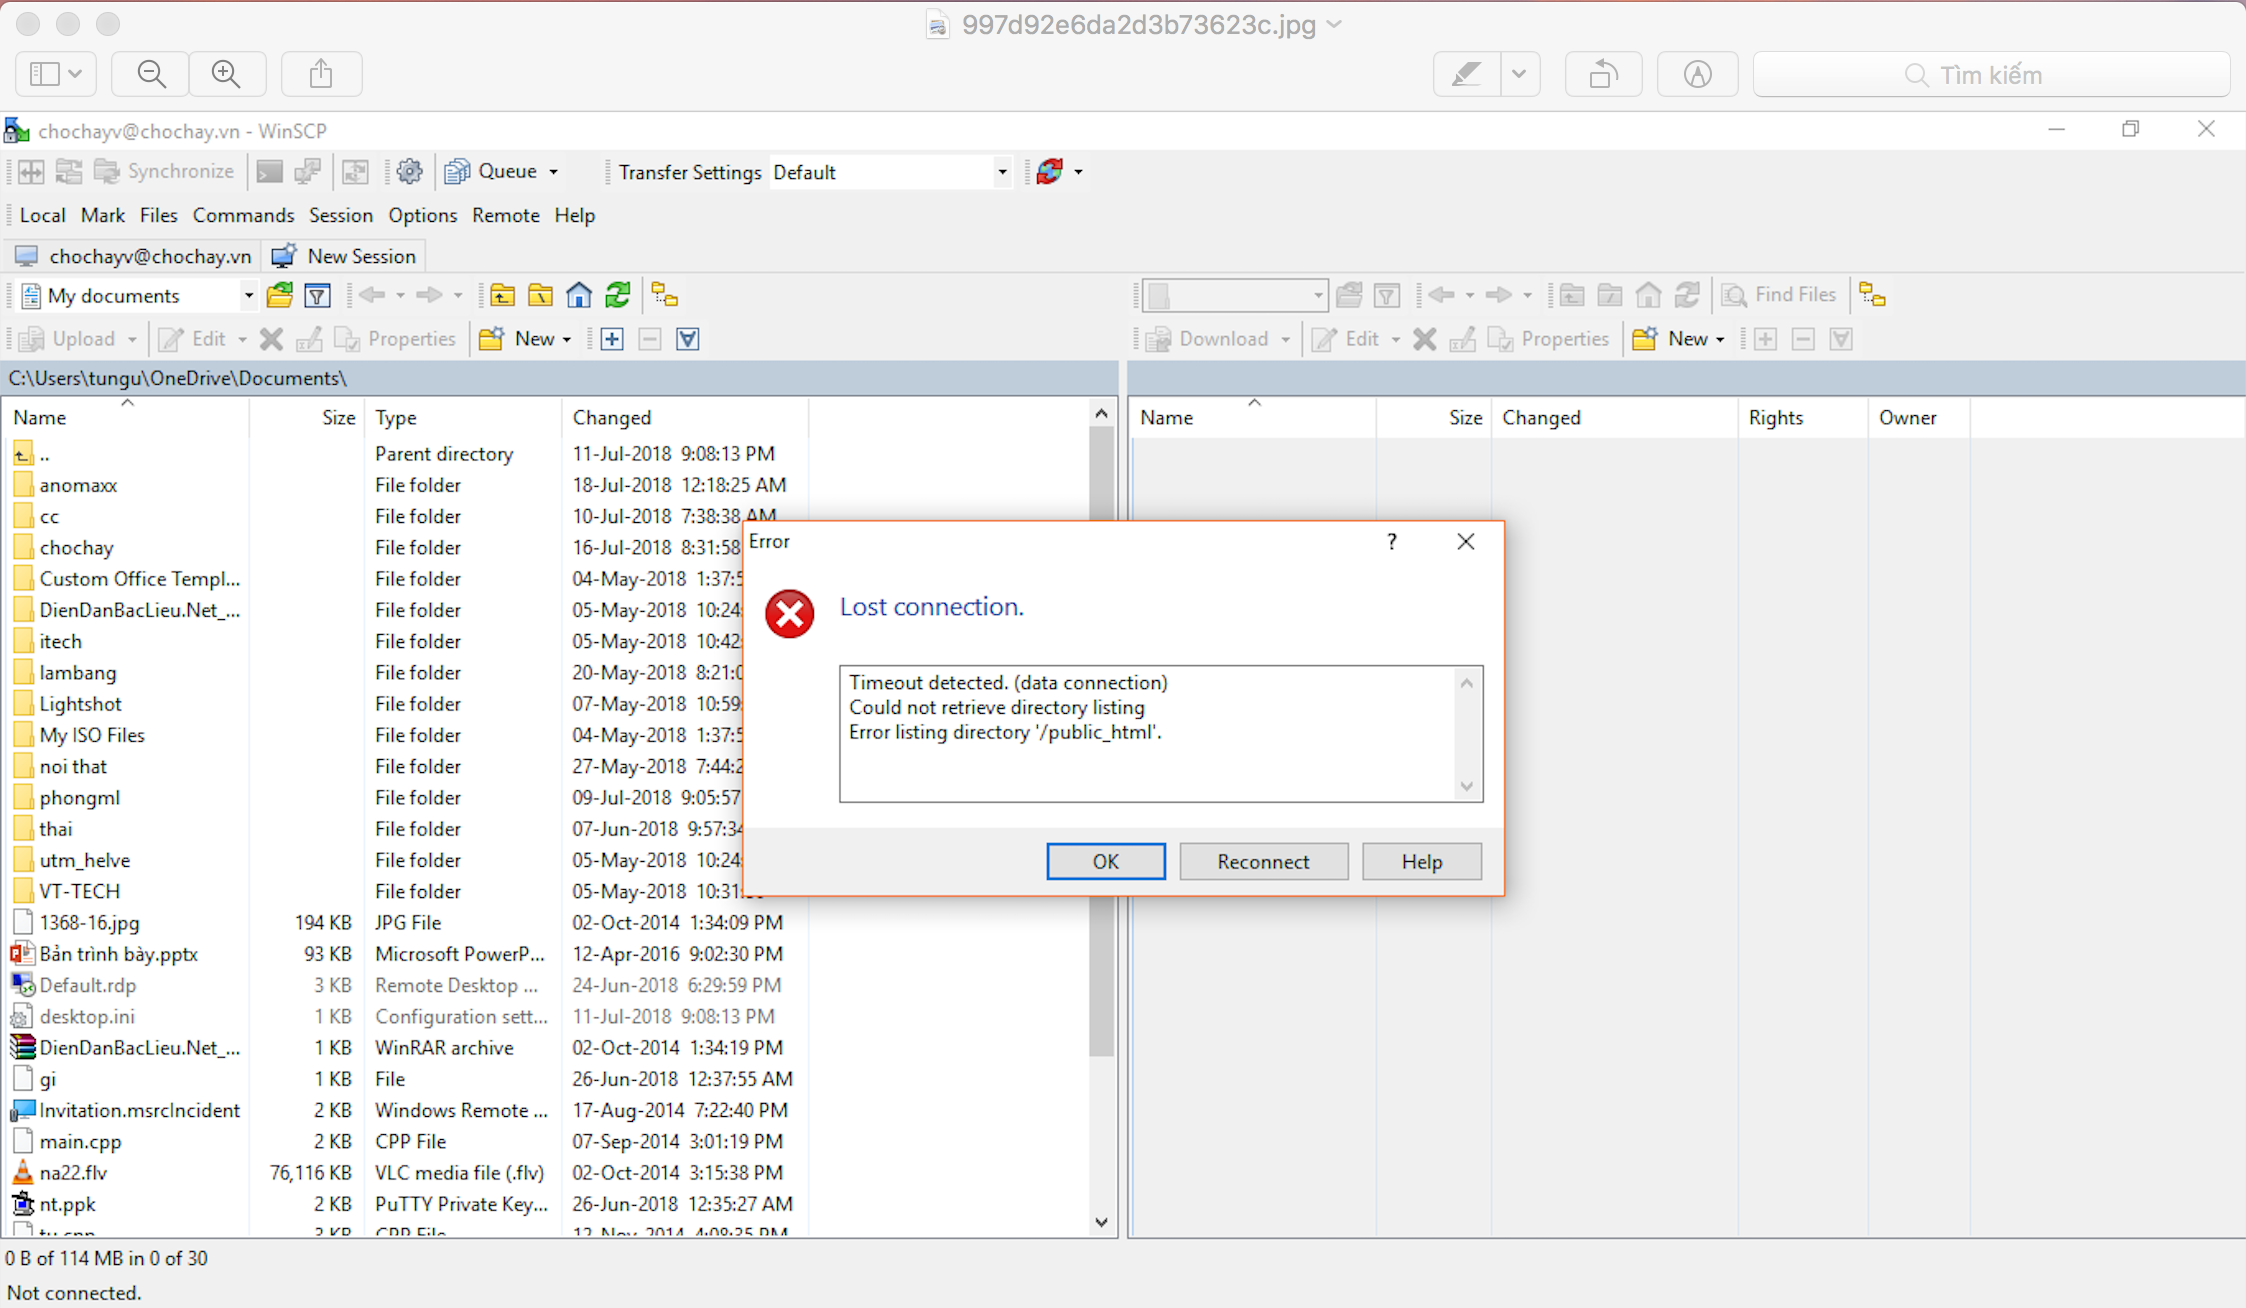Click the remote directory tree icon
2246x1308 pixels.
pyautogui.click(x=1872, y=295)
